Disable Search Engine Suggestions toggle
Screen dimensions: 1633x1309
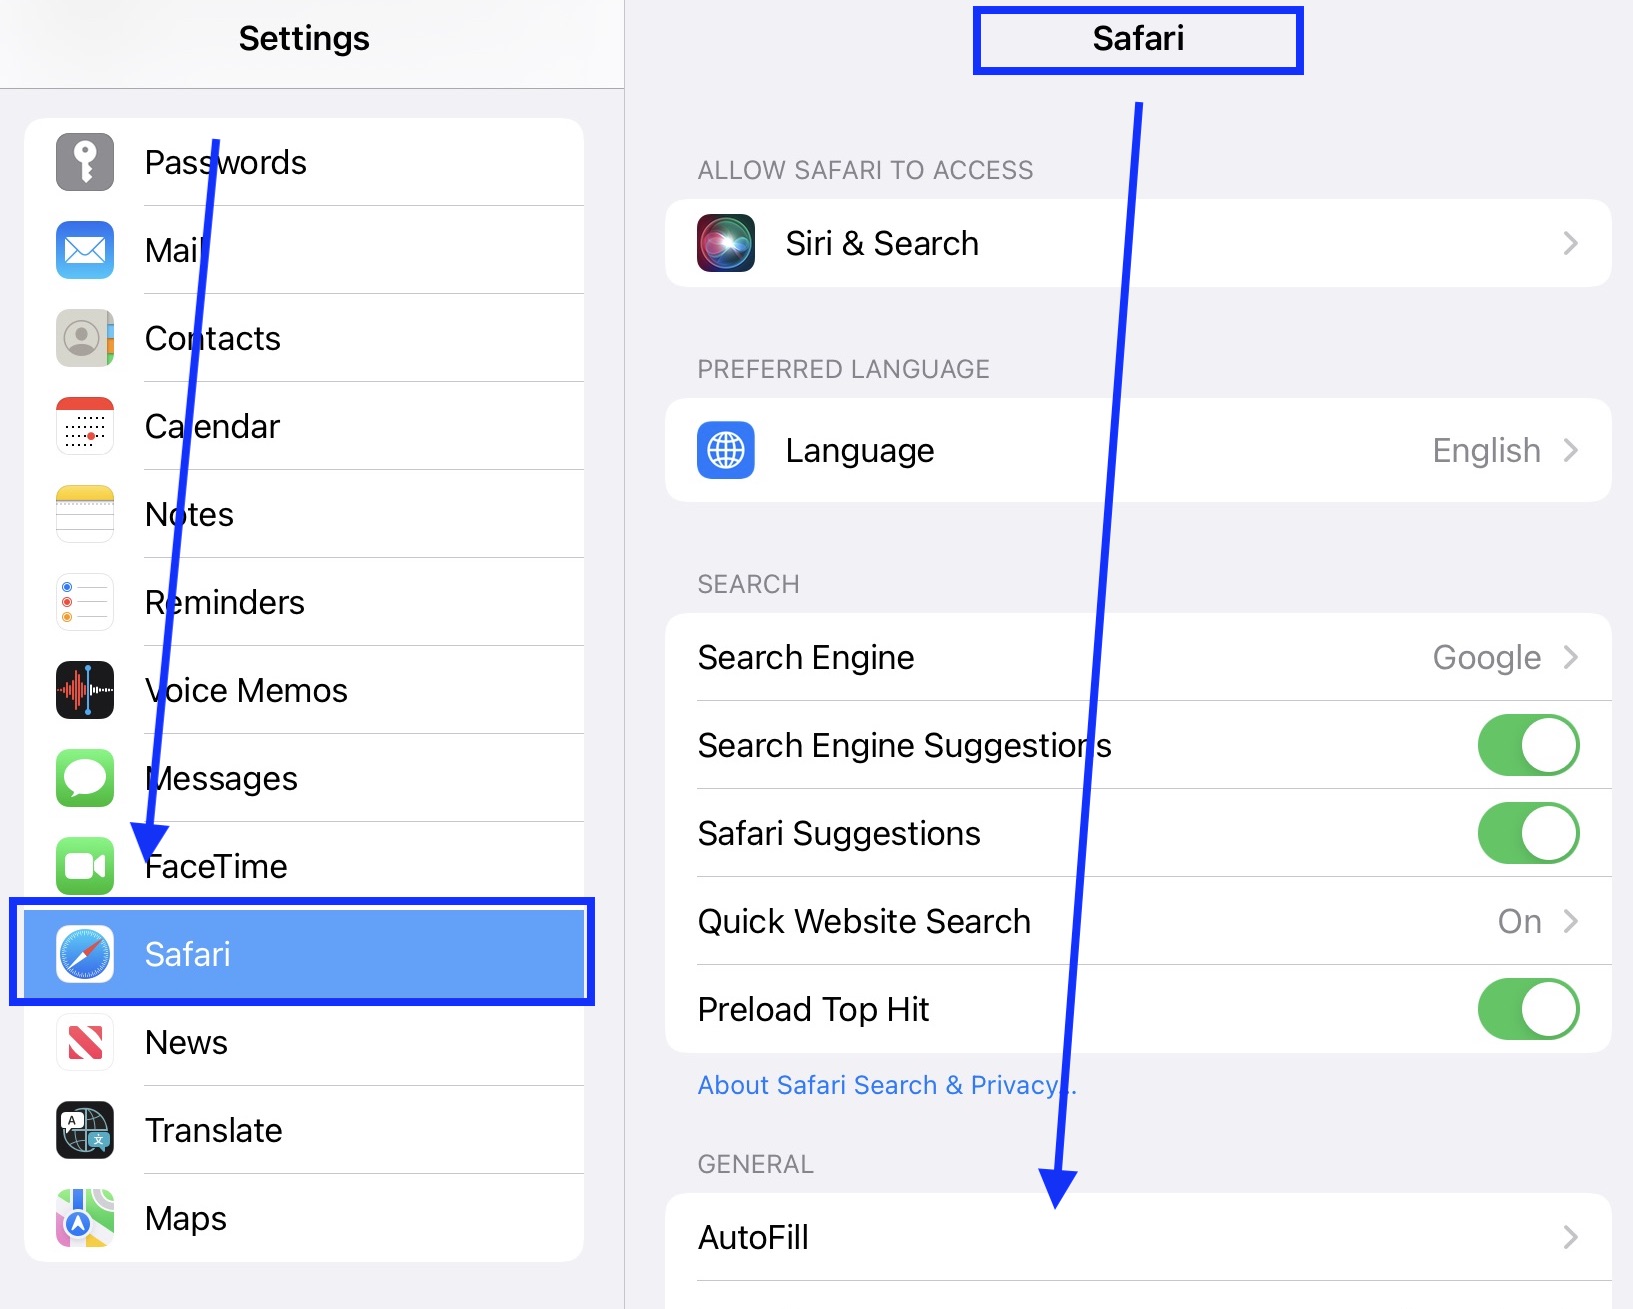[x=1528, y=745]
